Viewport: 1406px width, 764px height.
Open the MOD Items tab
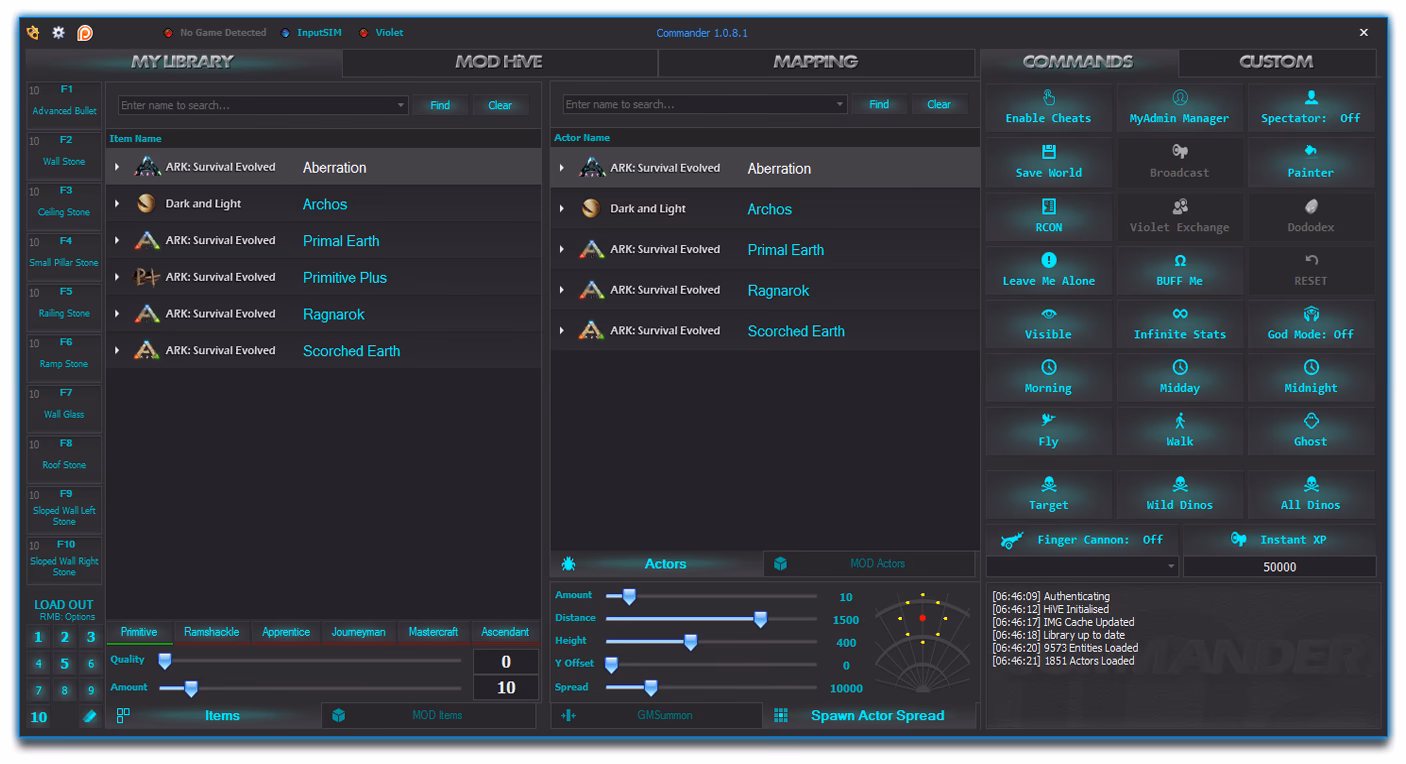[428, 715]
